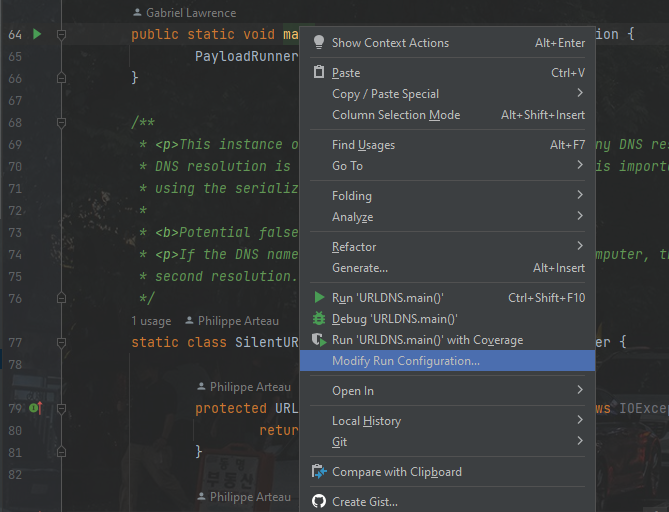Screen dimensions: 669x512
Task: Click the green play icon for Run 'URLDNS.main()'
Action: pos(319,297)
